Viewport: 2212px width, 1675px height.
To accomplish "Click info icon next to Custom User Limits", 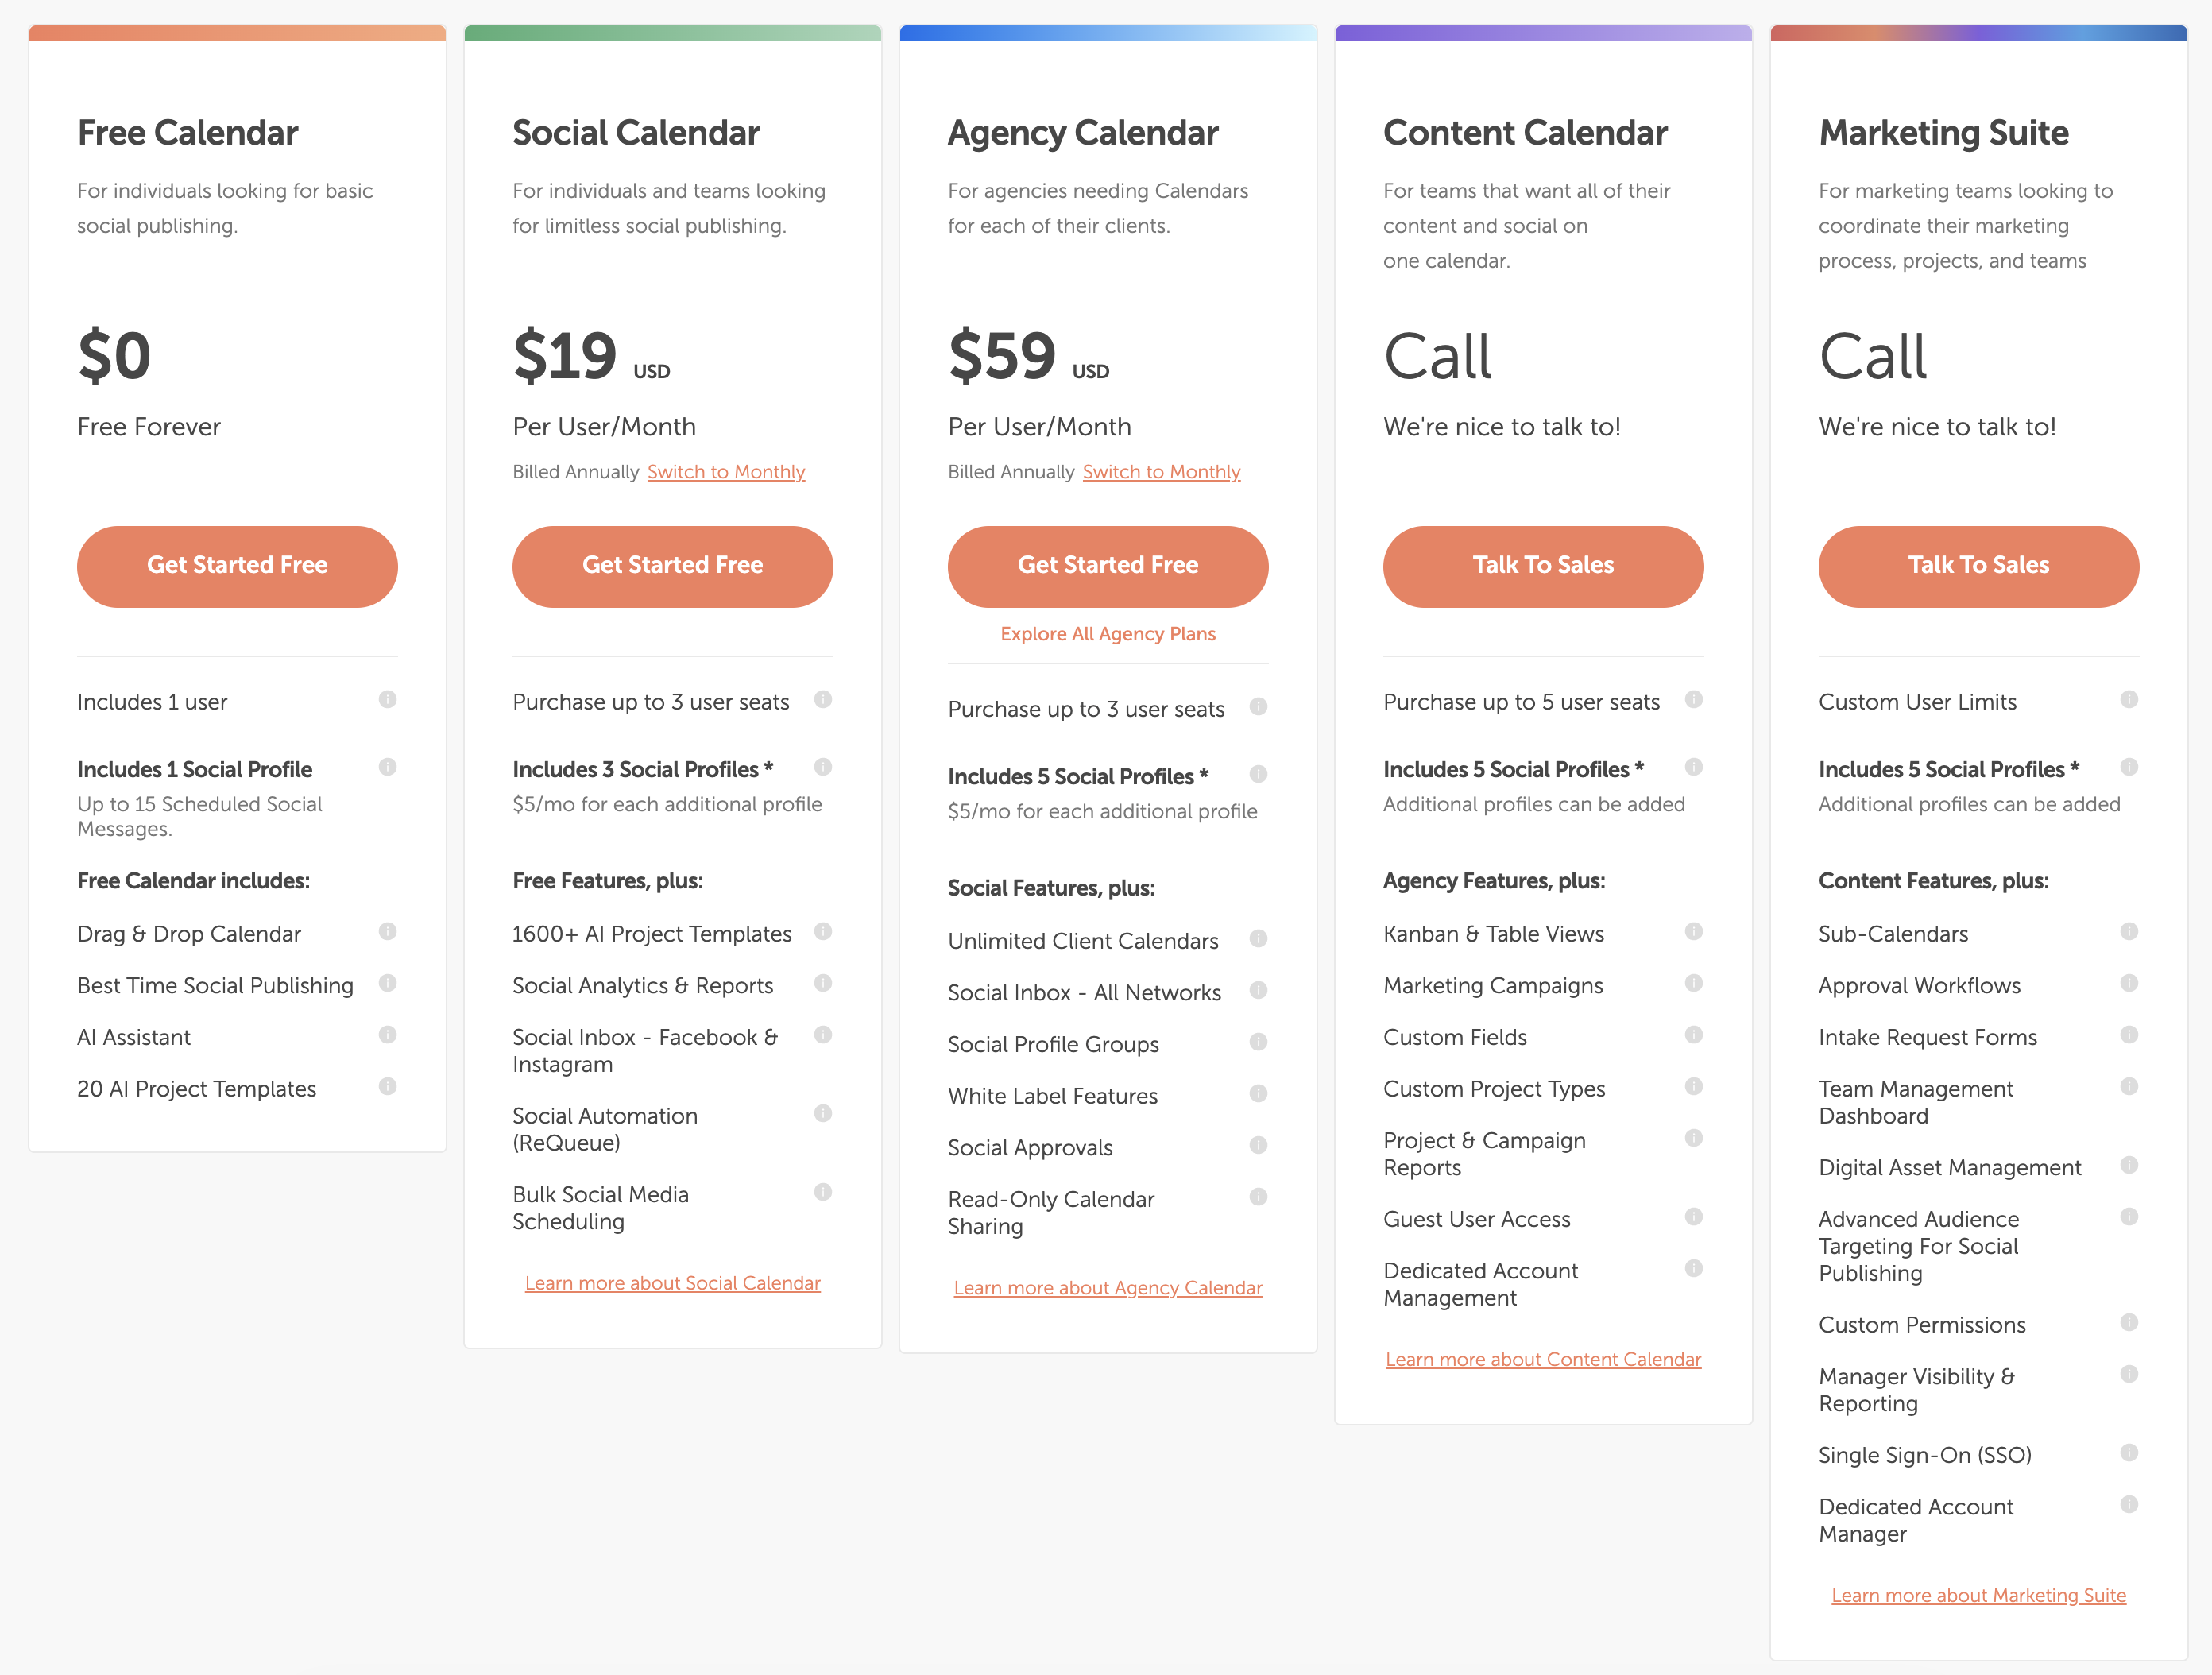I will click(2129, 700).
